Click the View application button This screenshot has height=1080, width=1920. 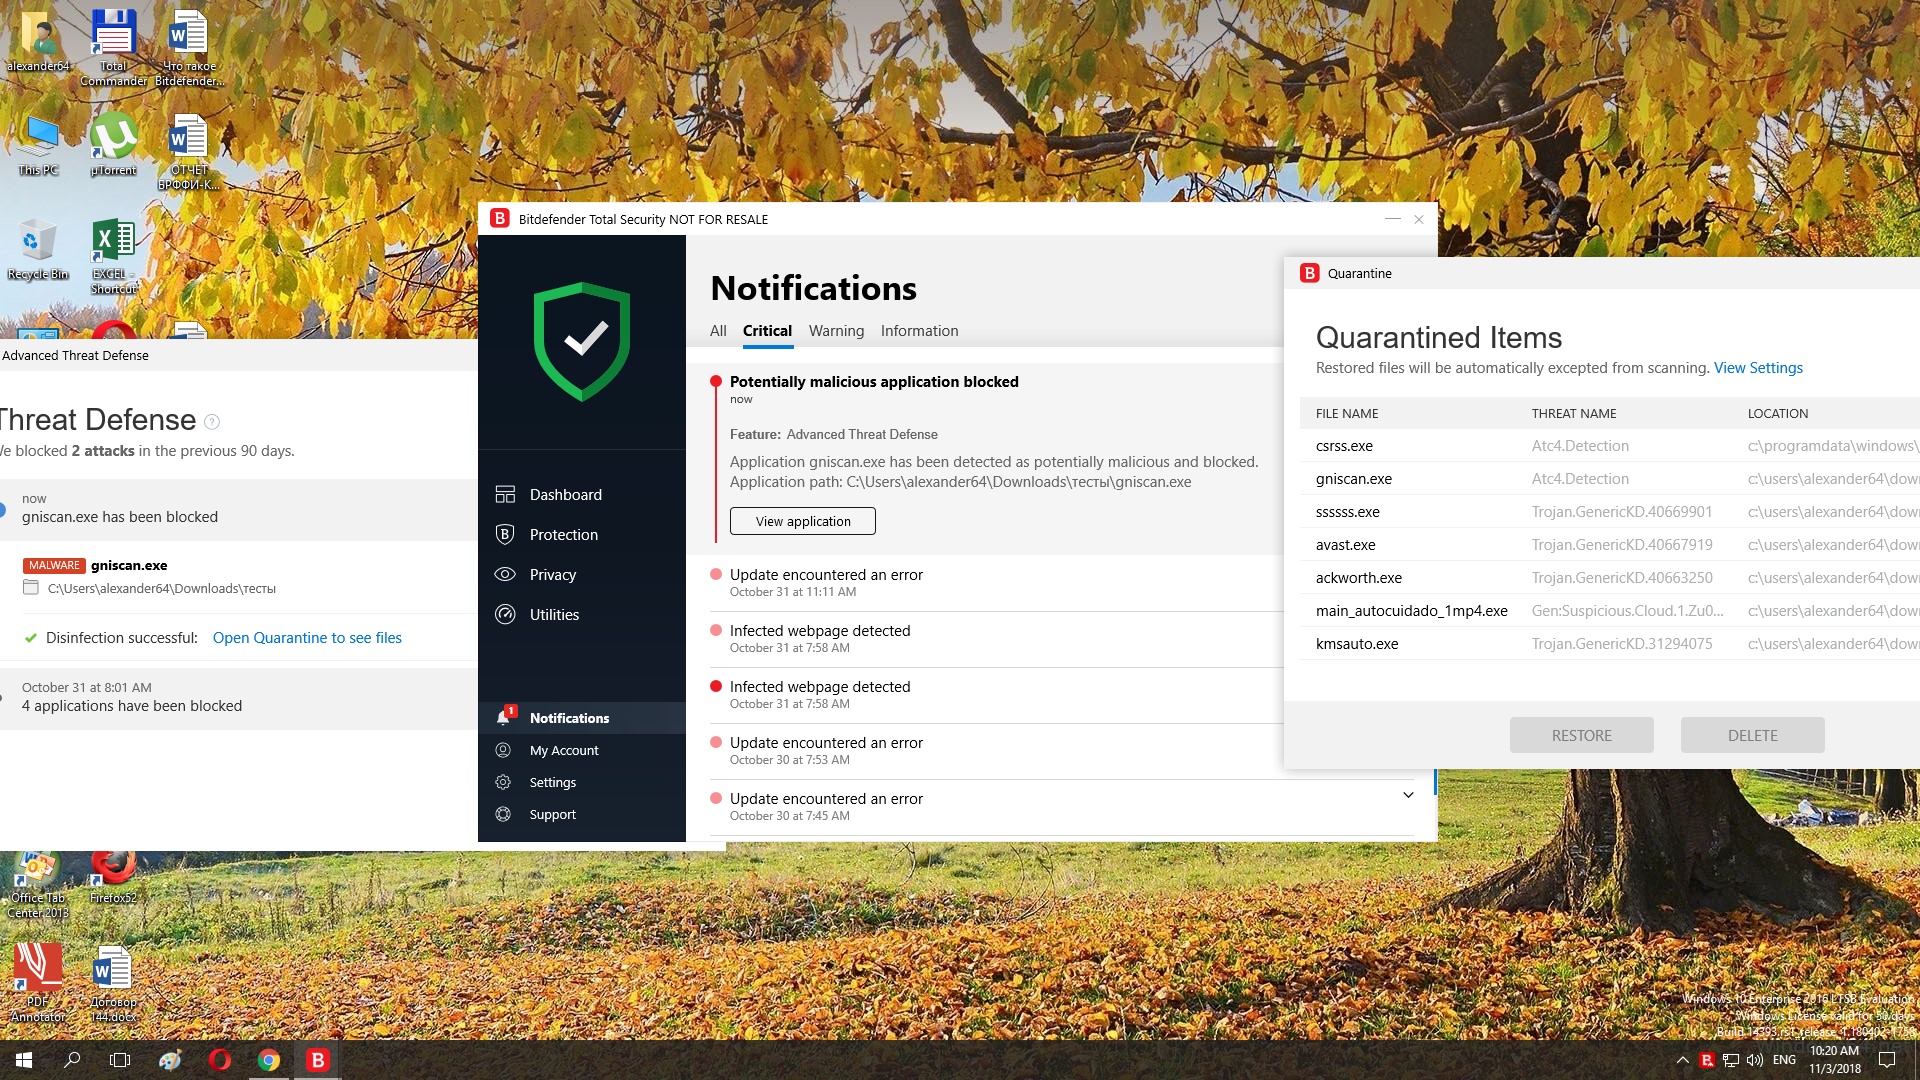tap(802, 522)
